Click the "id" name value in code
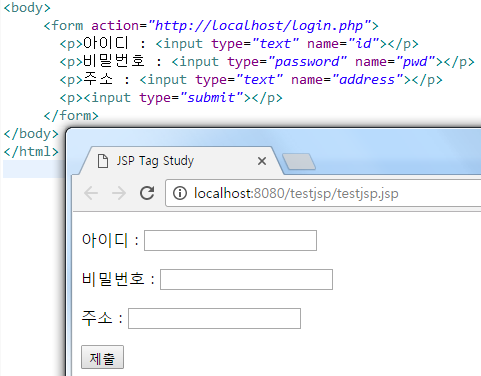The image size is (481, 376). 363,44
